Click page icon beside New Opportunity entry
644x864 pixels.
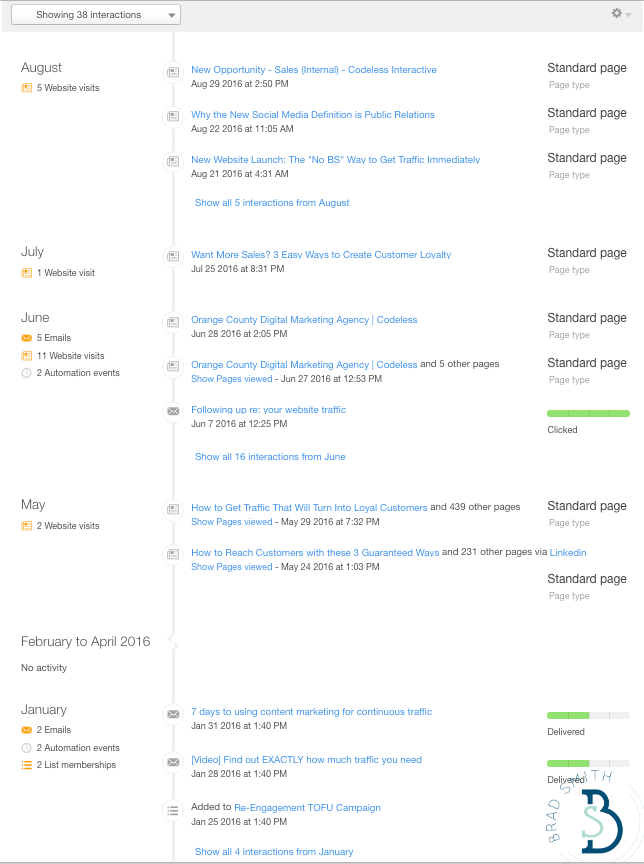(x=173, y=72)
